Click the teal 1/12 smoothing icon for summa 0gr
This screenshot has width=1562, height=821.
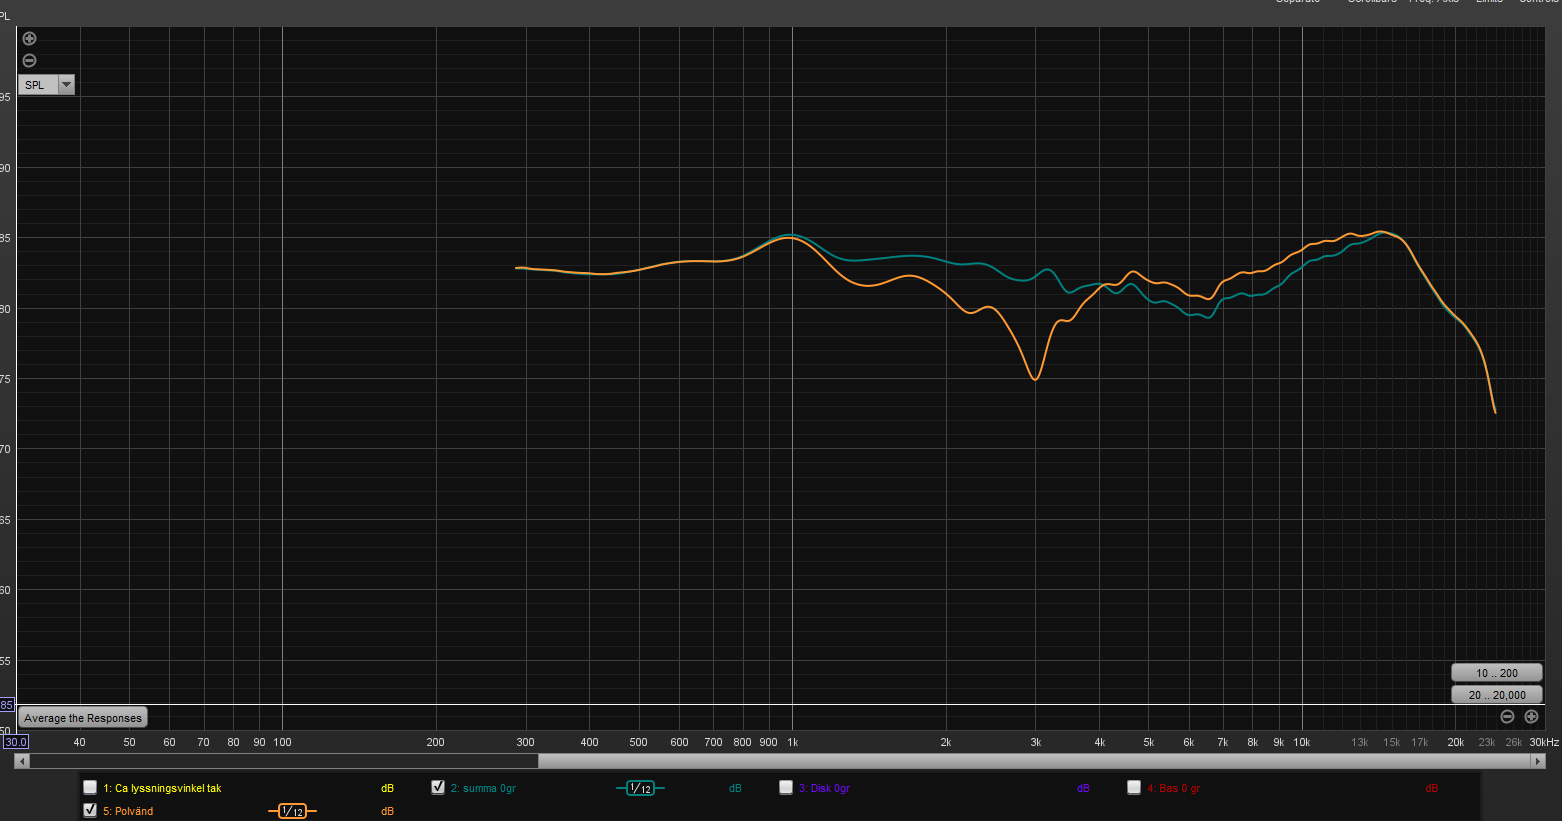coord(640,788)
